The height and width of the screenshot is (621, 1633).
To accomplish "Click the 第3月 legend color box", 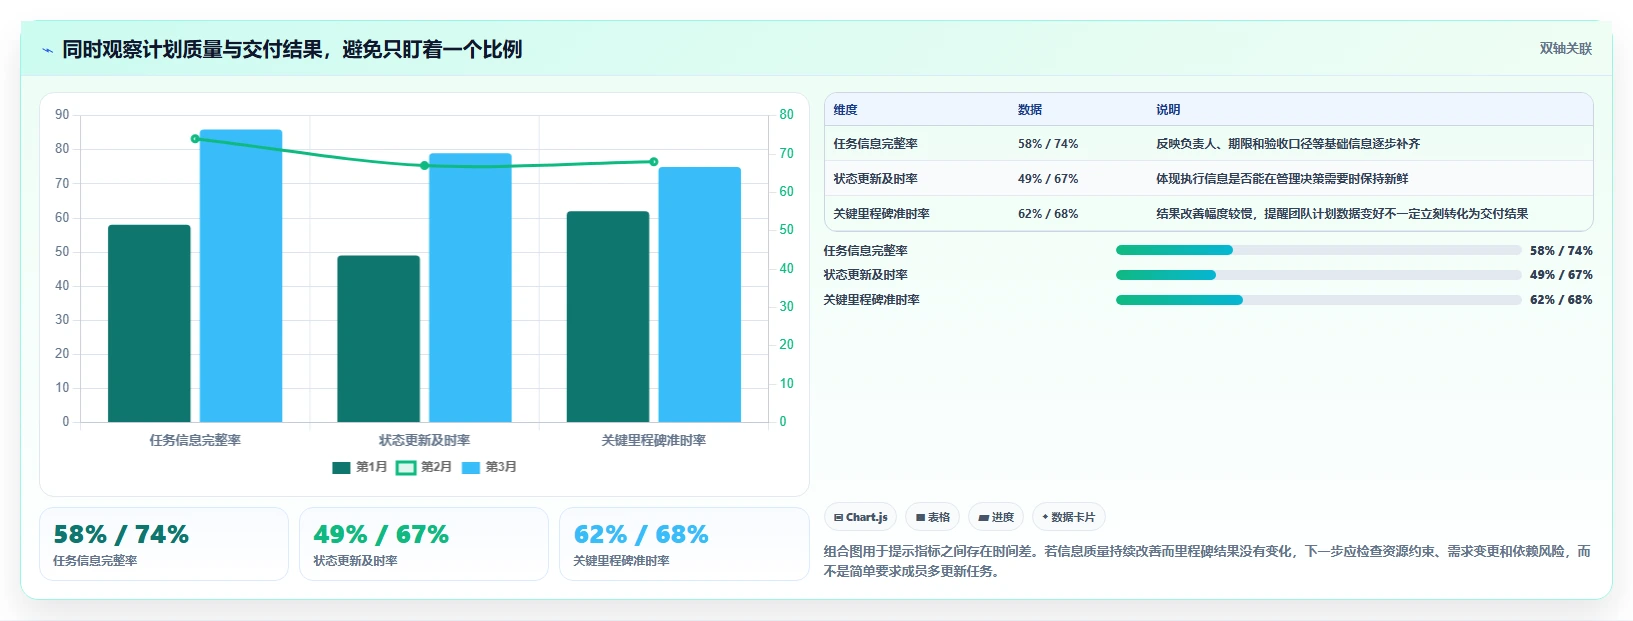I will tap(471, 467).
